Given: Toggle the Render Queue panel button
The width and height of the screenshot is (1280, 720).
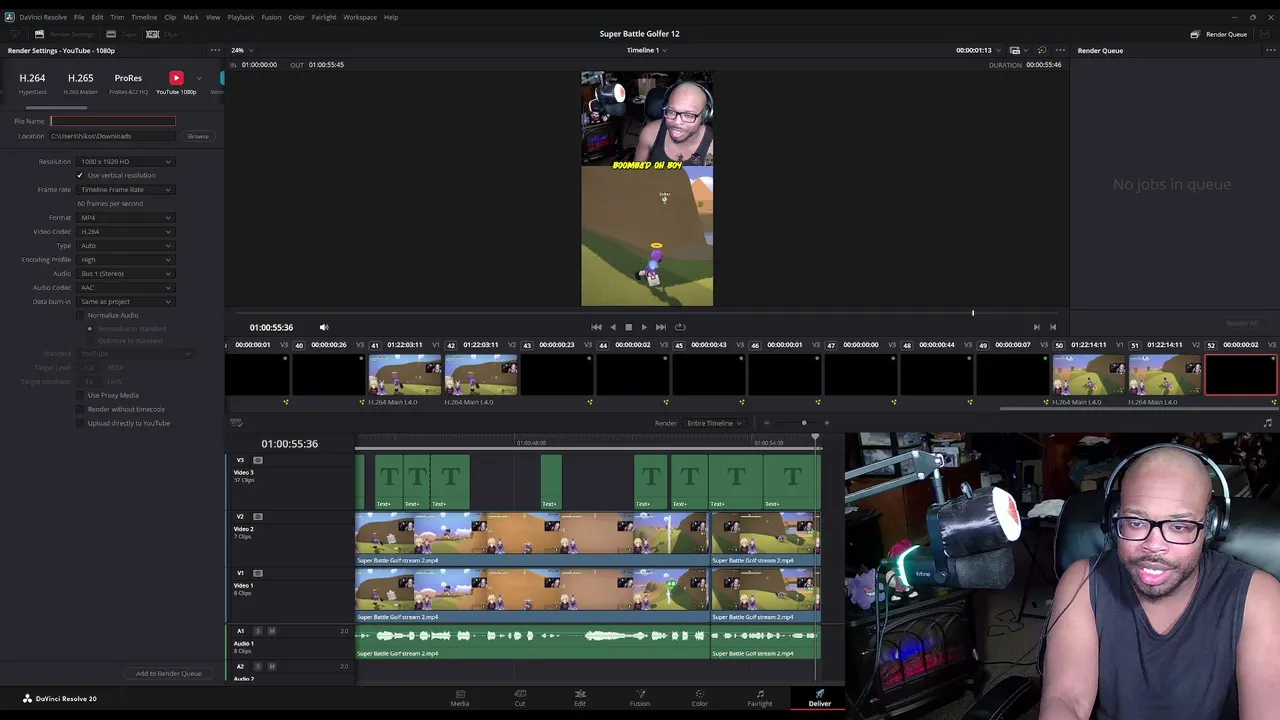Looking at the screenshot, I should (1218, 34).
